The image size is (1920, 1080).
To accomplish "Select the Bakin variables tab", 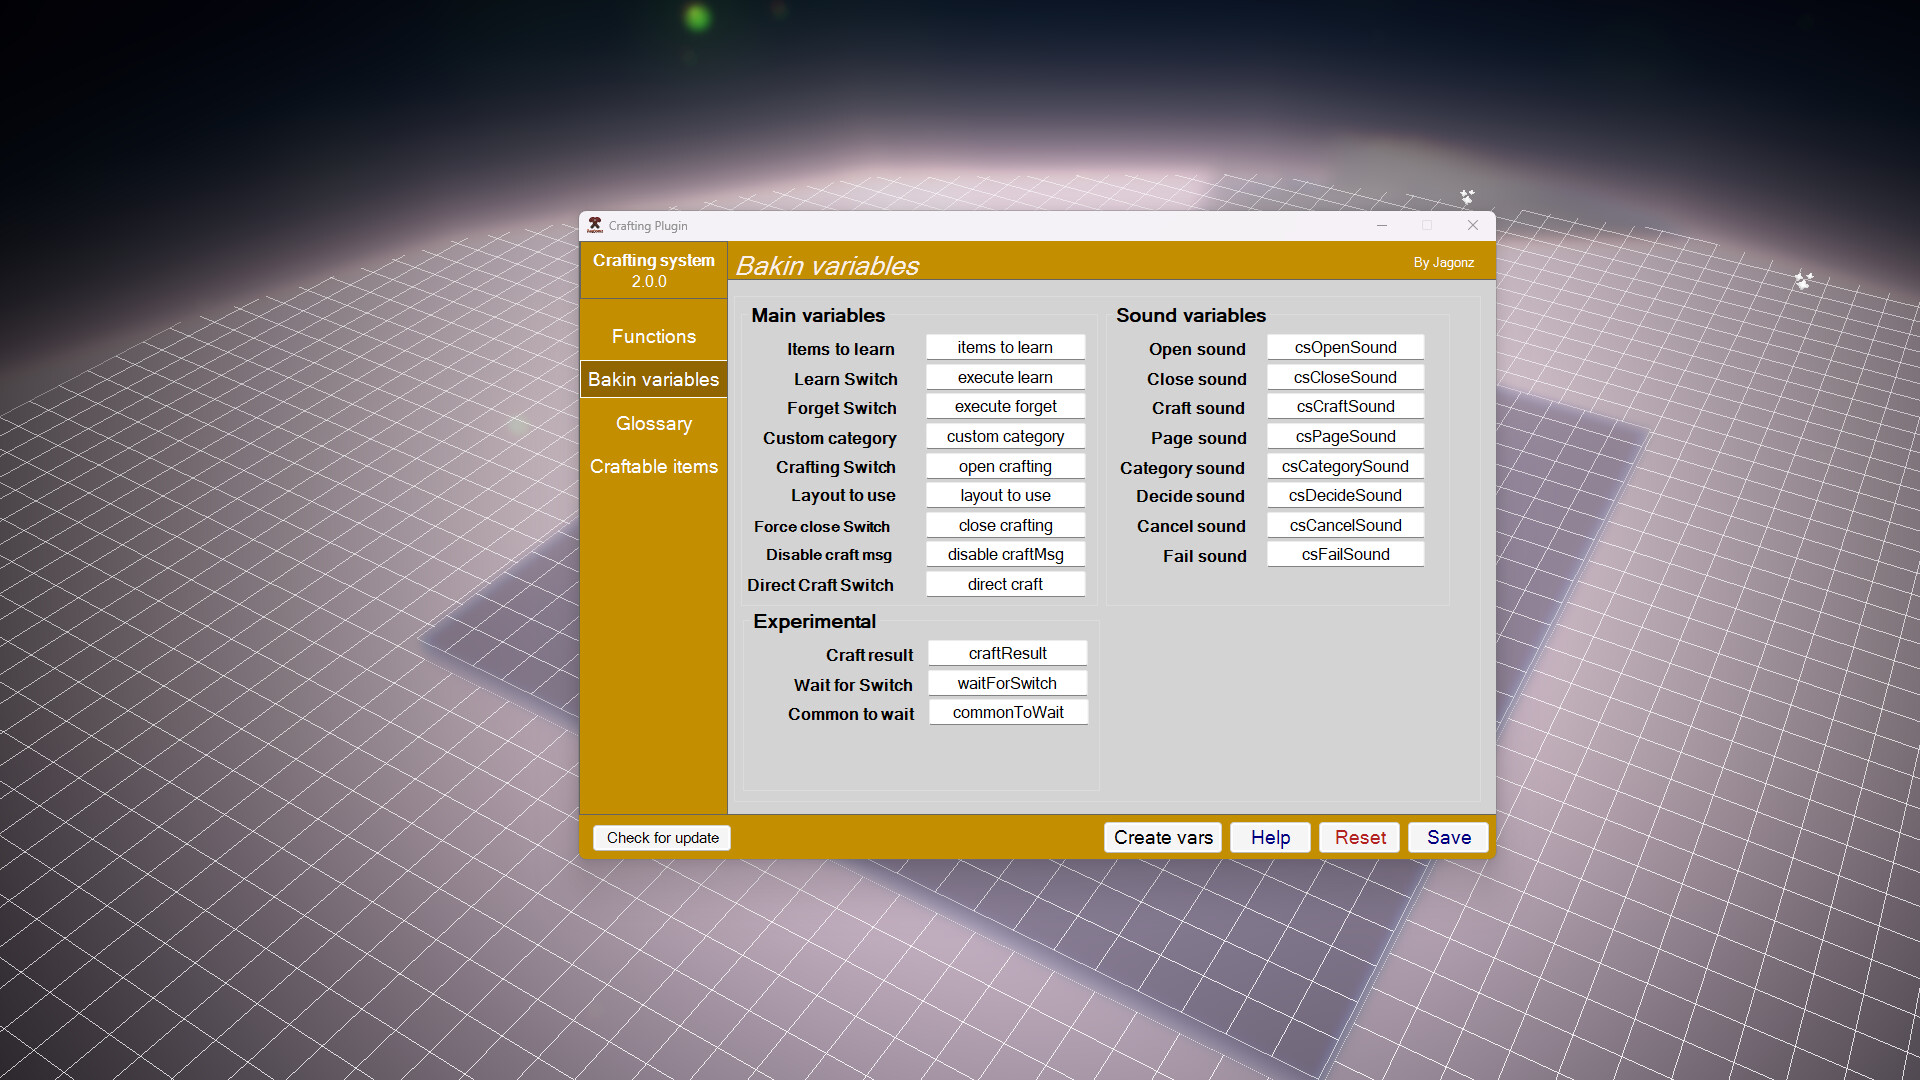I will (653, 379).
